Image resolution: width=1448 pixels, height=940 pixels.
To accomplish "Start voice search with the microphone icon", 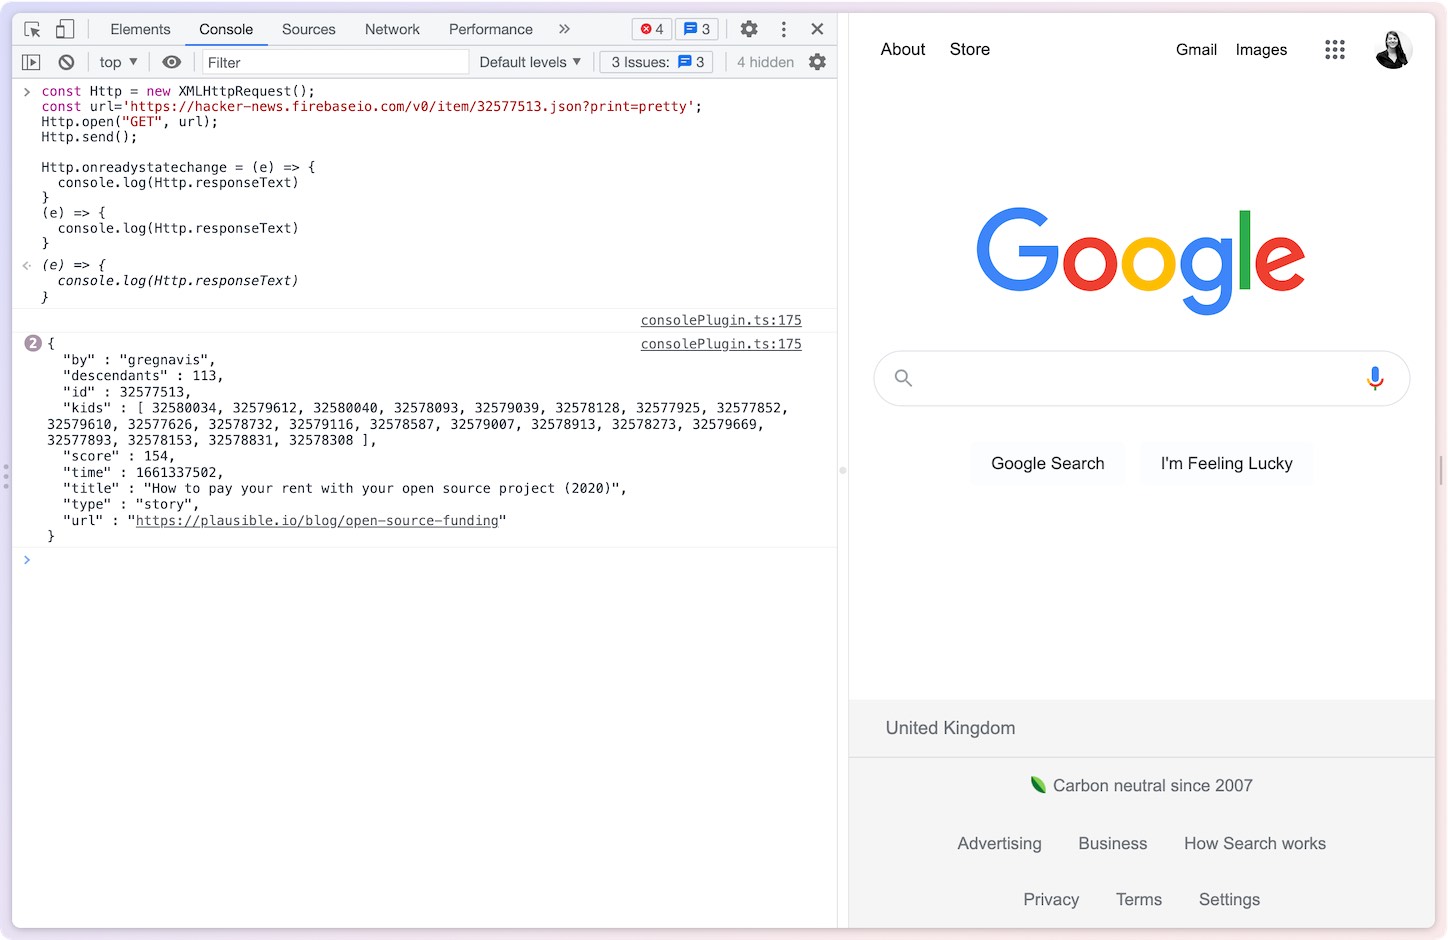I will pos(1375,378).
